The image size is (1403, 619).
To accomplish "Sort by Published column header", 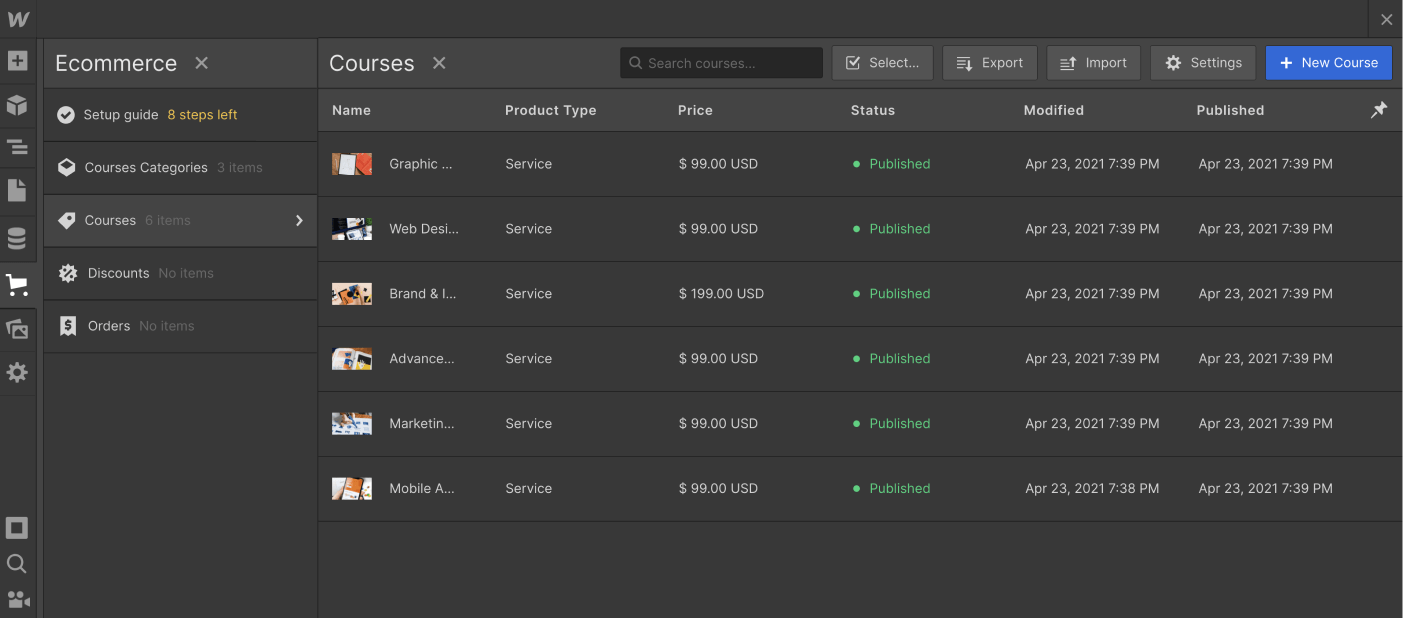I will point(1230,110).
